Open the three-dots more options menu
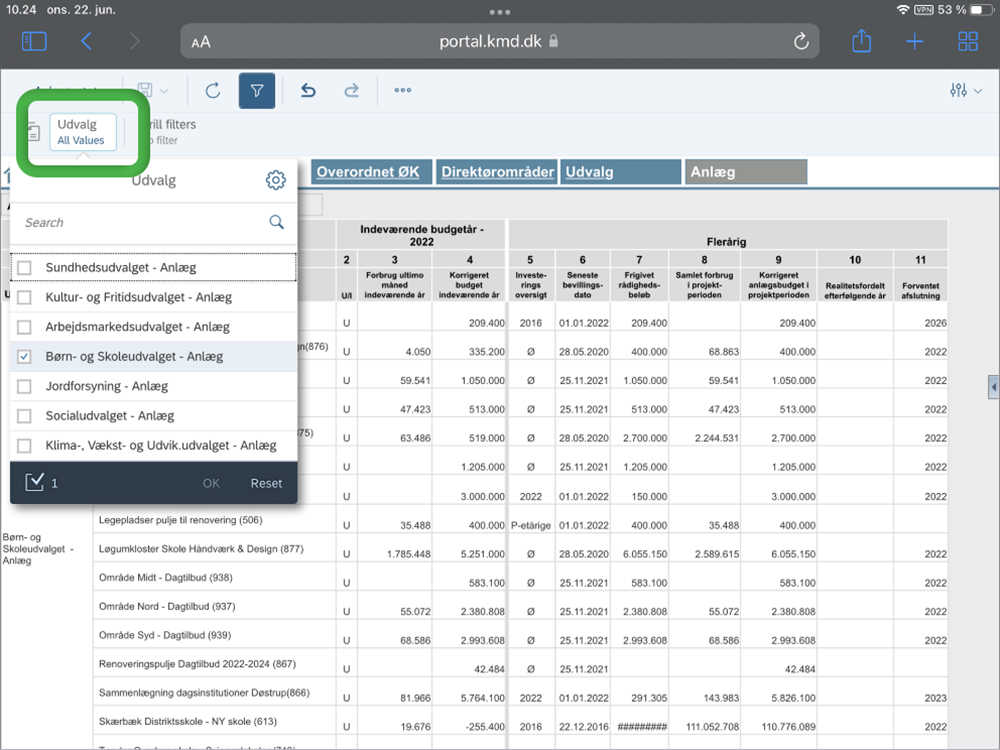The width and height of the screenshot is (1000, 750). click(x=403, y=91)
